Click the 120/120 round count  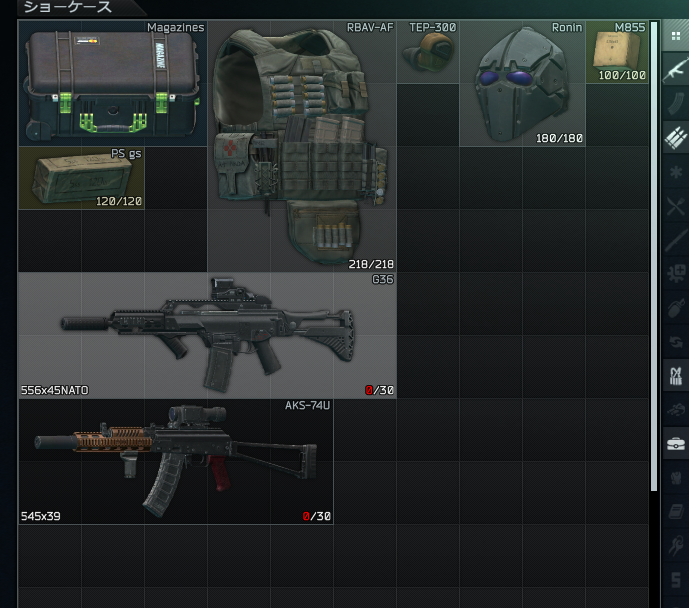[119, 201]
